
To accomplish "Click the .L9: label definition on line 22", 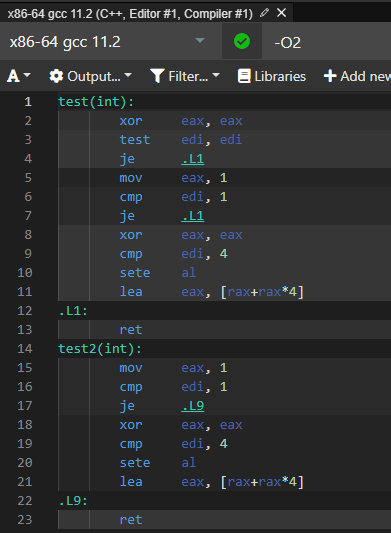I will point(73,500).
